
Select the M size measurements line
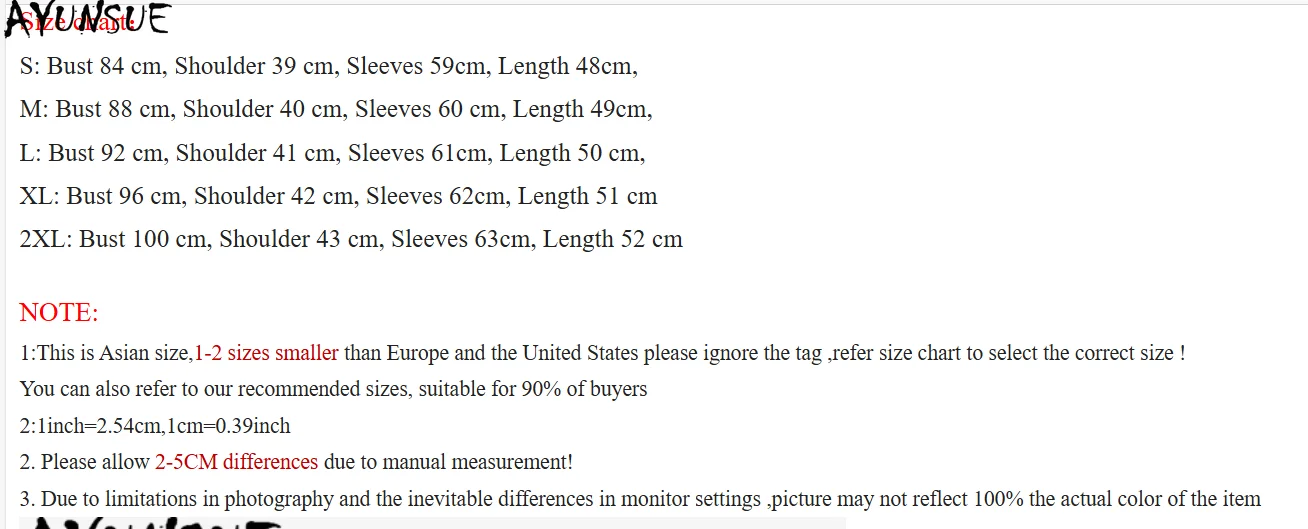pos(335,110)
